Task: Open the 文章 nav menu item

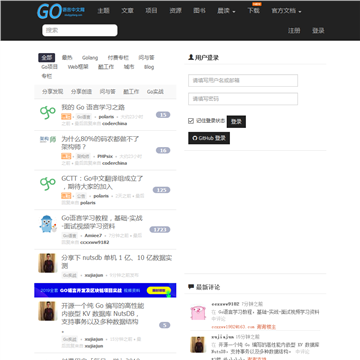Action: pyautogui.click(x=127, y=11)
